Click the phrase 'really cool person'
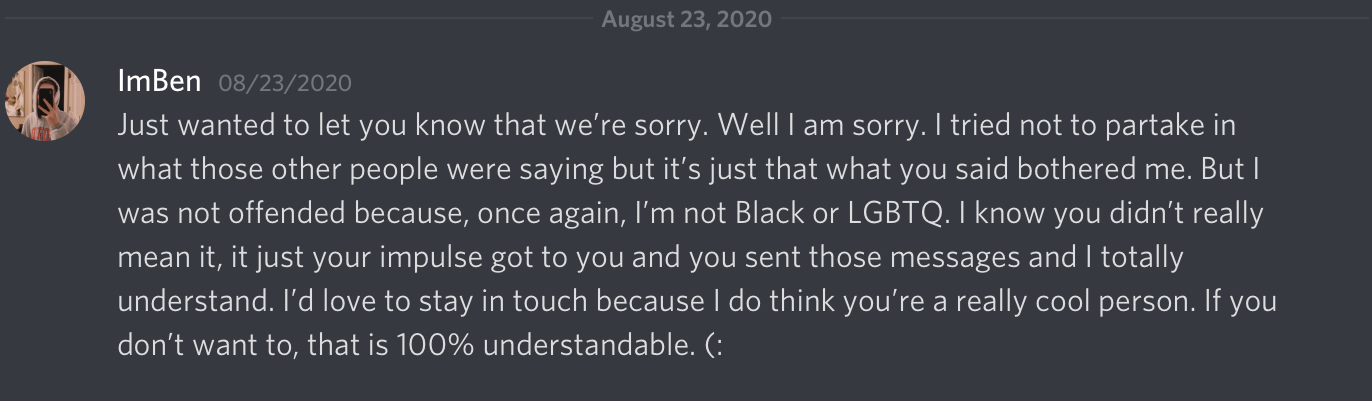 coord(1021,301)
